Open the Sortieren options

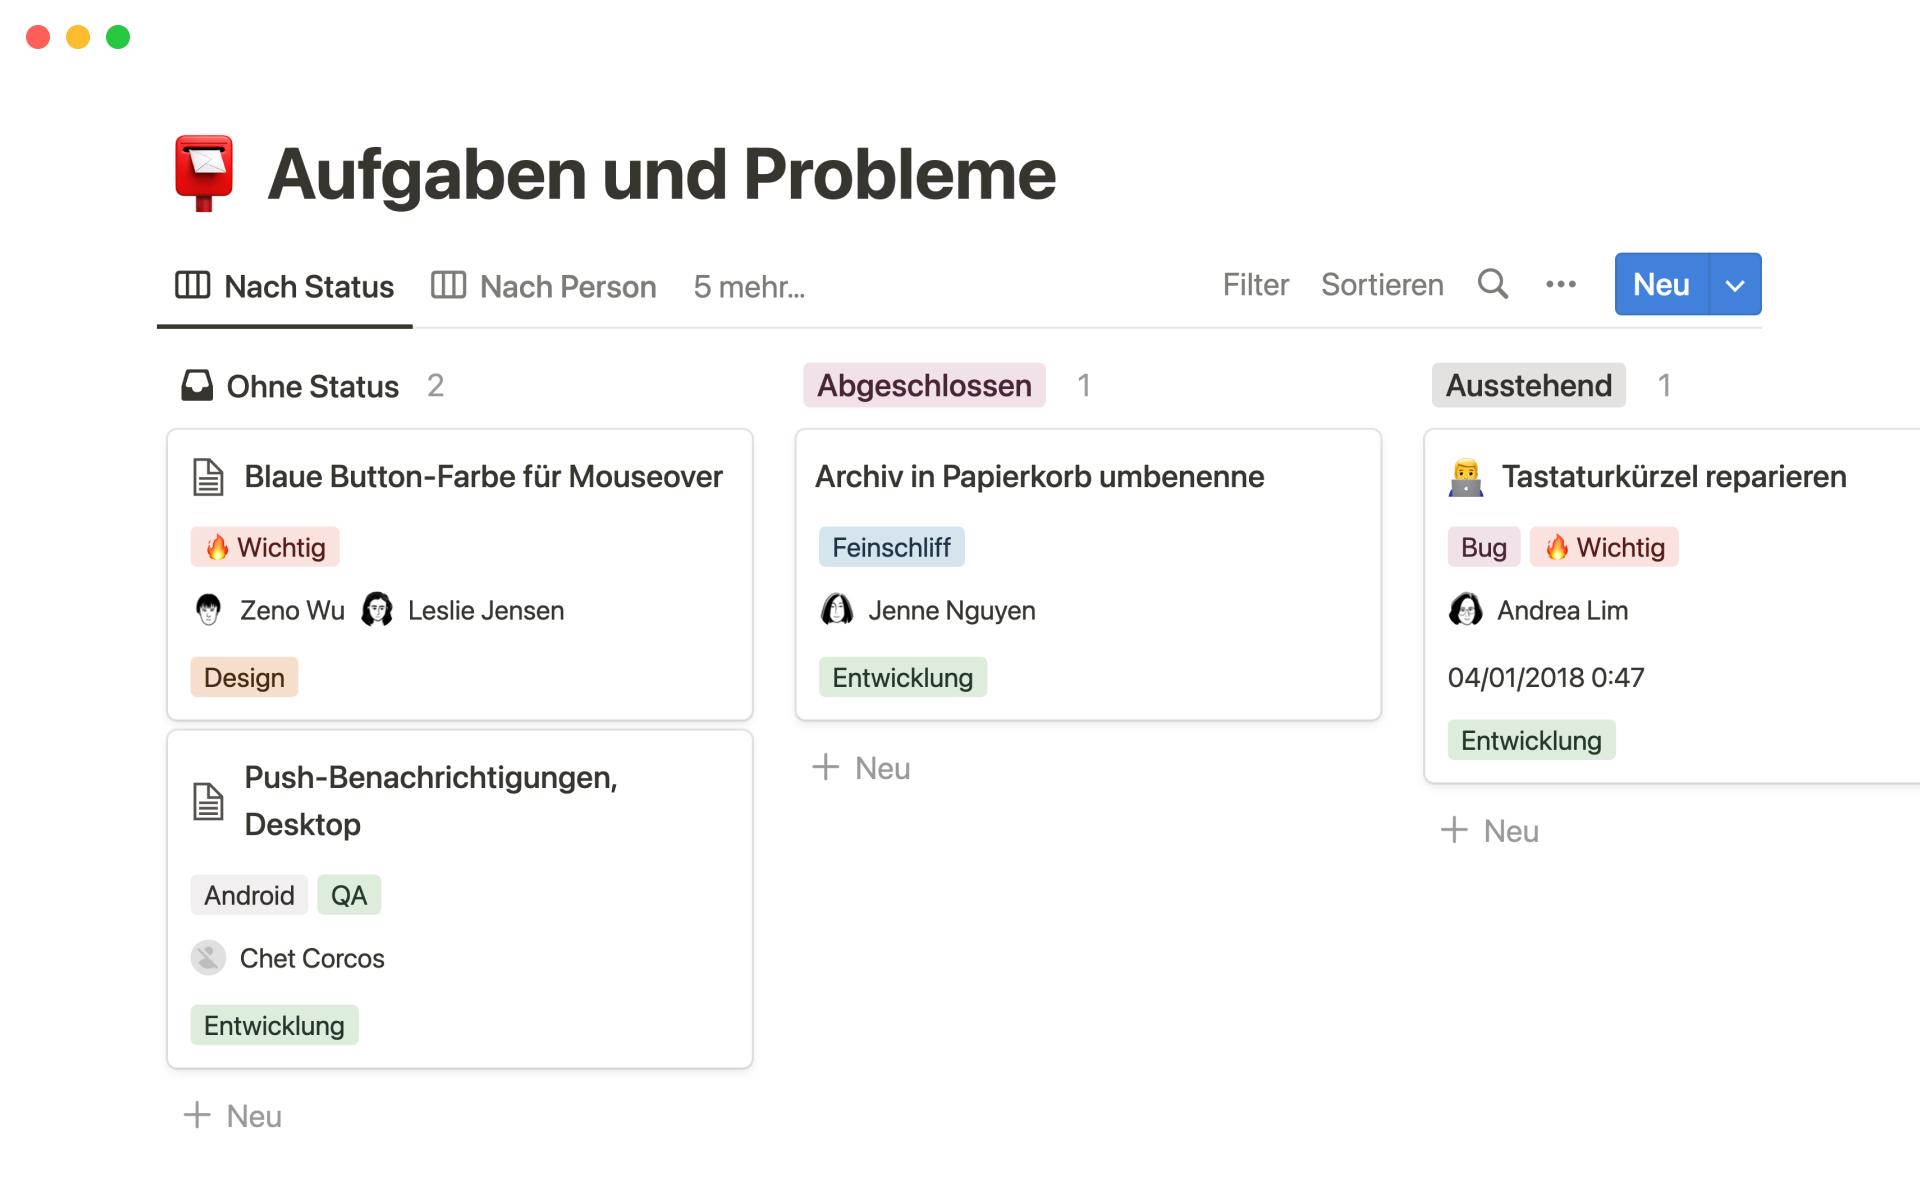pyautogui.click(x=1382, y=285)
